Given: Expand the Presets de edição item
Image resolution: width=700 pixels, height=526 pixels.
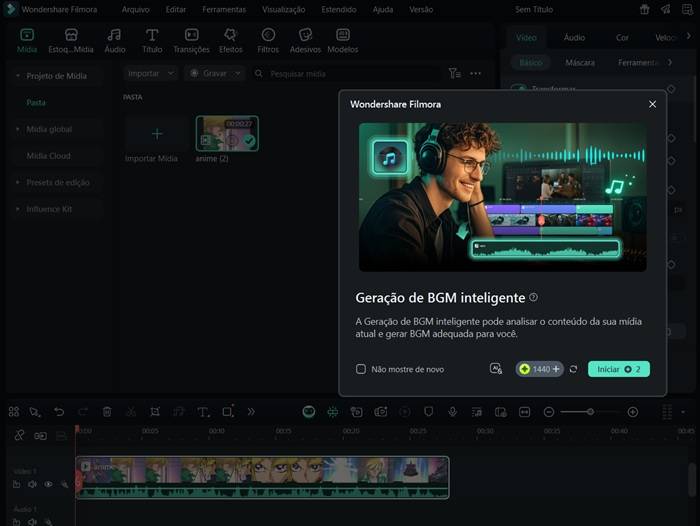Looking at the screenshot, I should pyautogui.click(x=18, y=182).
